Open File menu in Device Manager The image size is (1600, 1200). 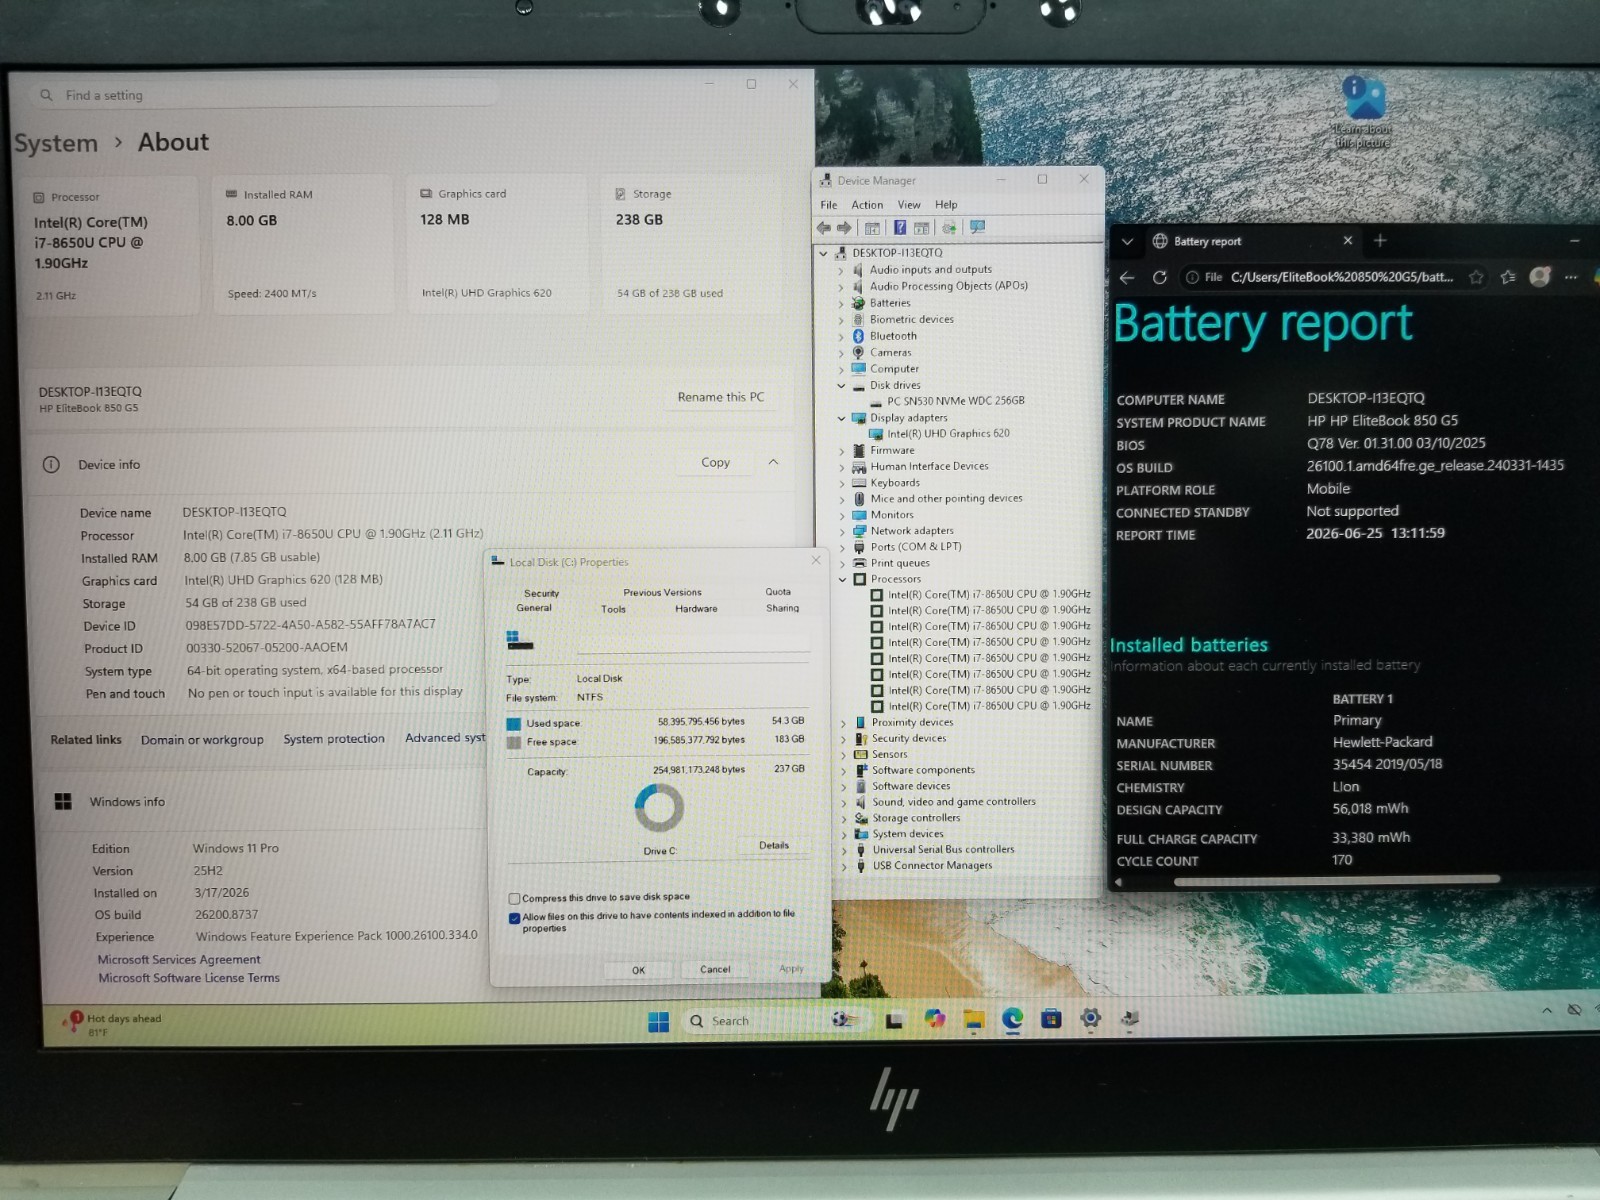click(x=829, y=205)
